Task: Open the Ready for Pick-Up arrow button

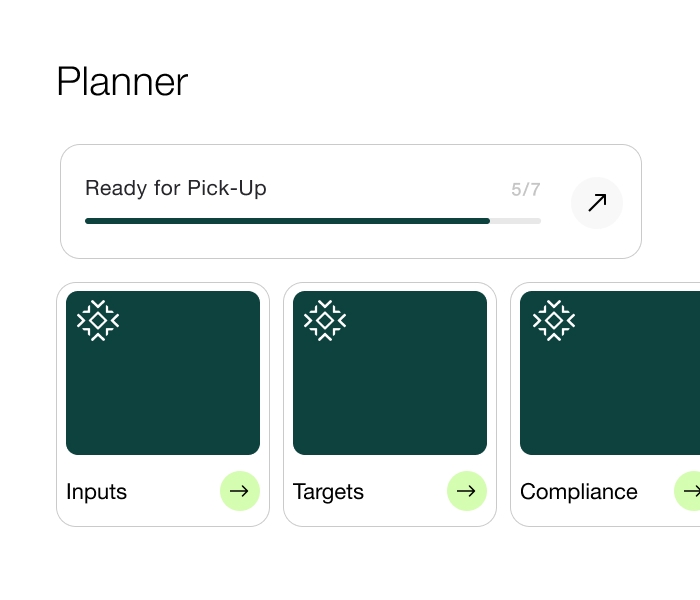Action: [597, 203]
